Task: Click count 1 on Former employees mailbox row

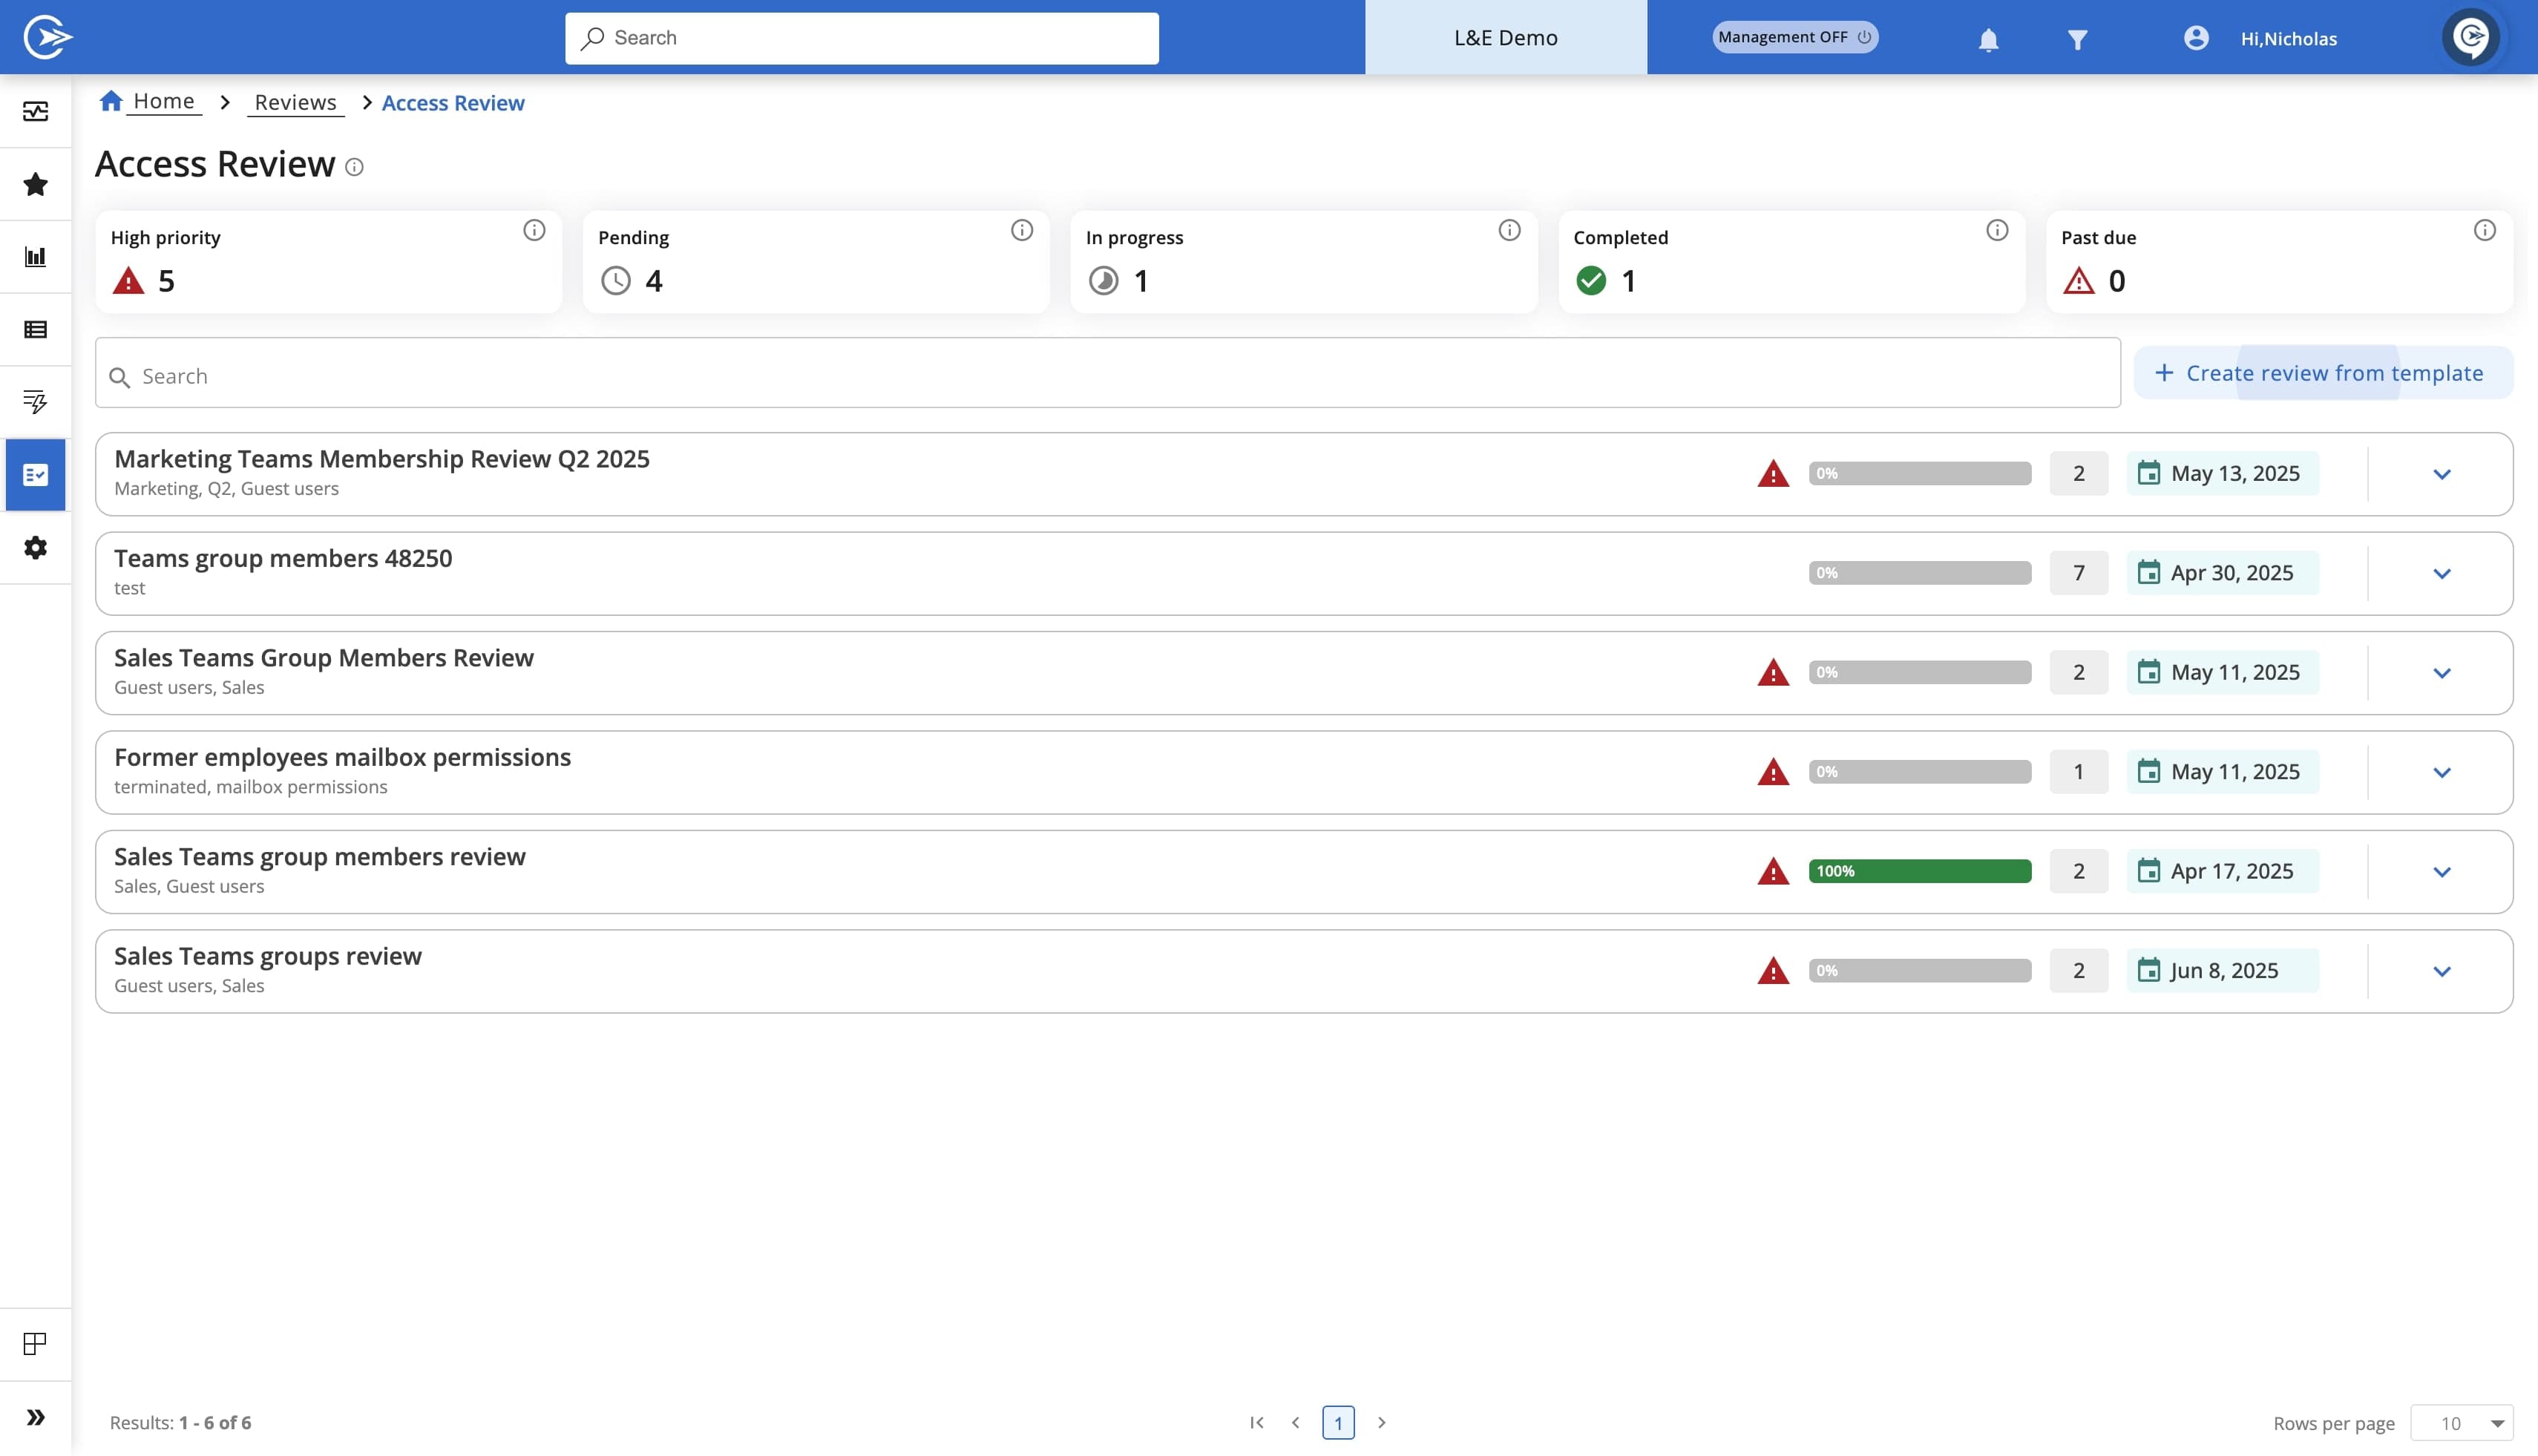Action: click(2079, 772)
